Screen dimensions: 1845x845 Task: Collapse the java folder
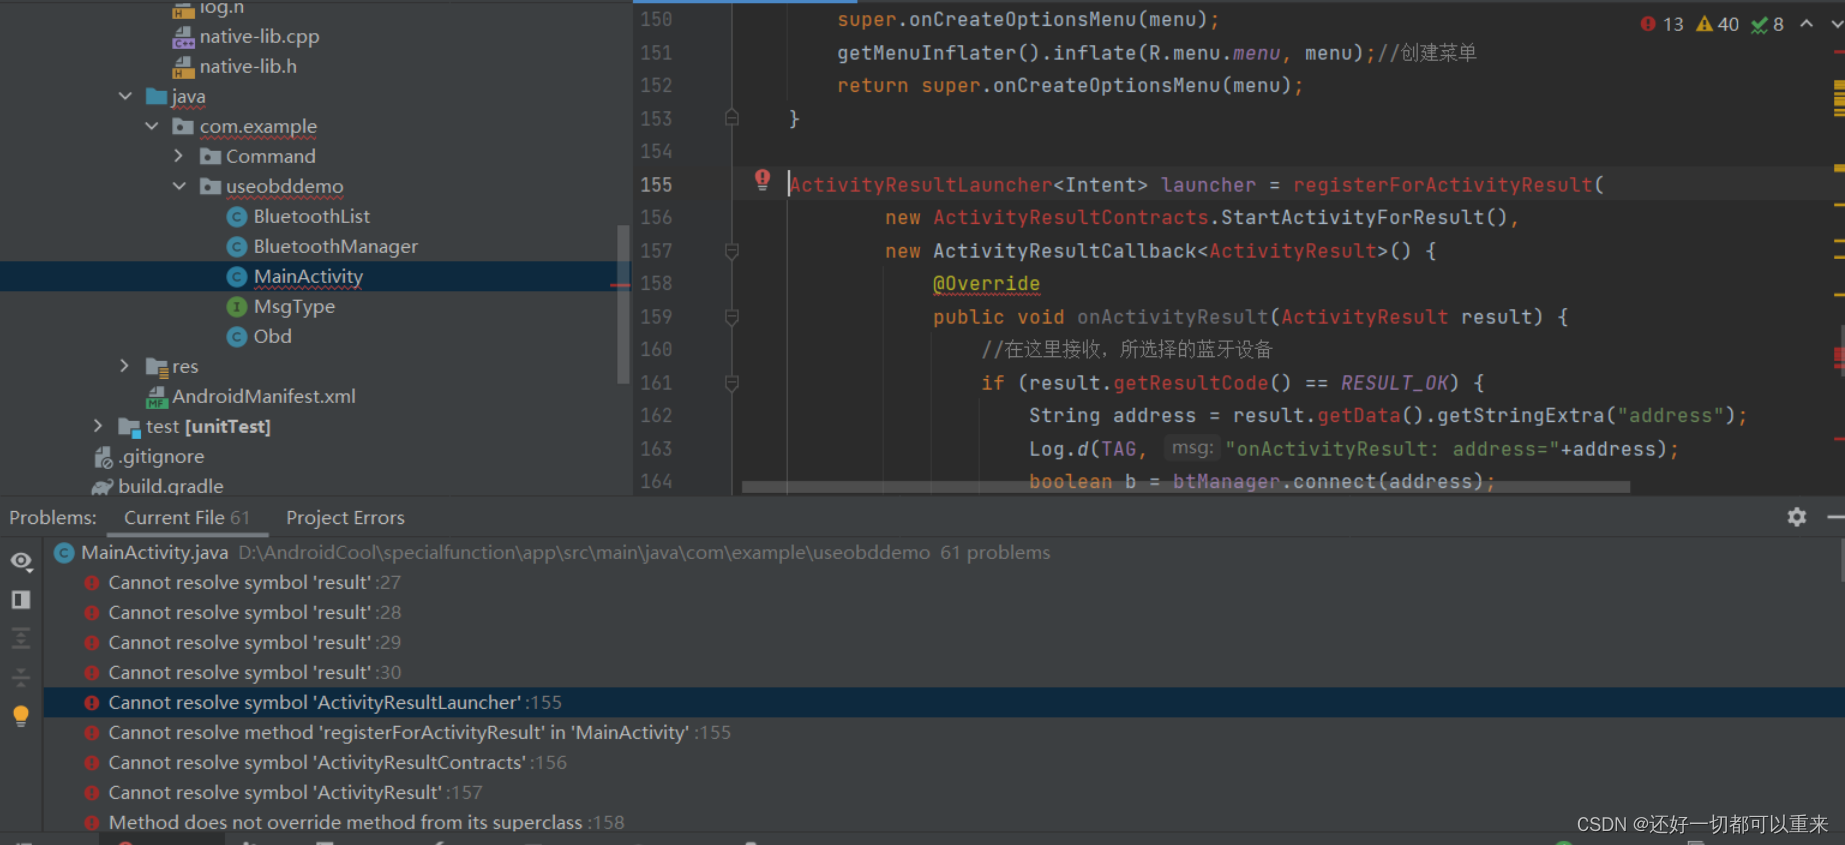125,96
